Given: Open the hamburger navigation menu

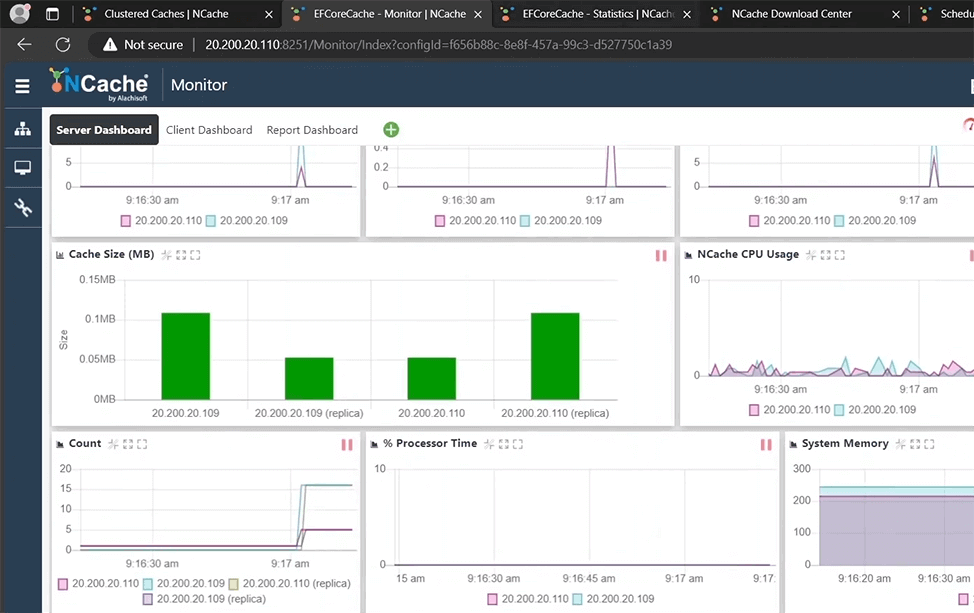Looking at the screenshot, I should [22, 86].
